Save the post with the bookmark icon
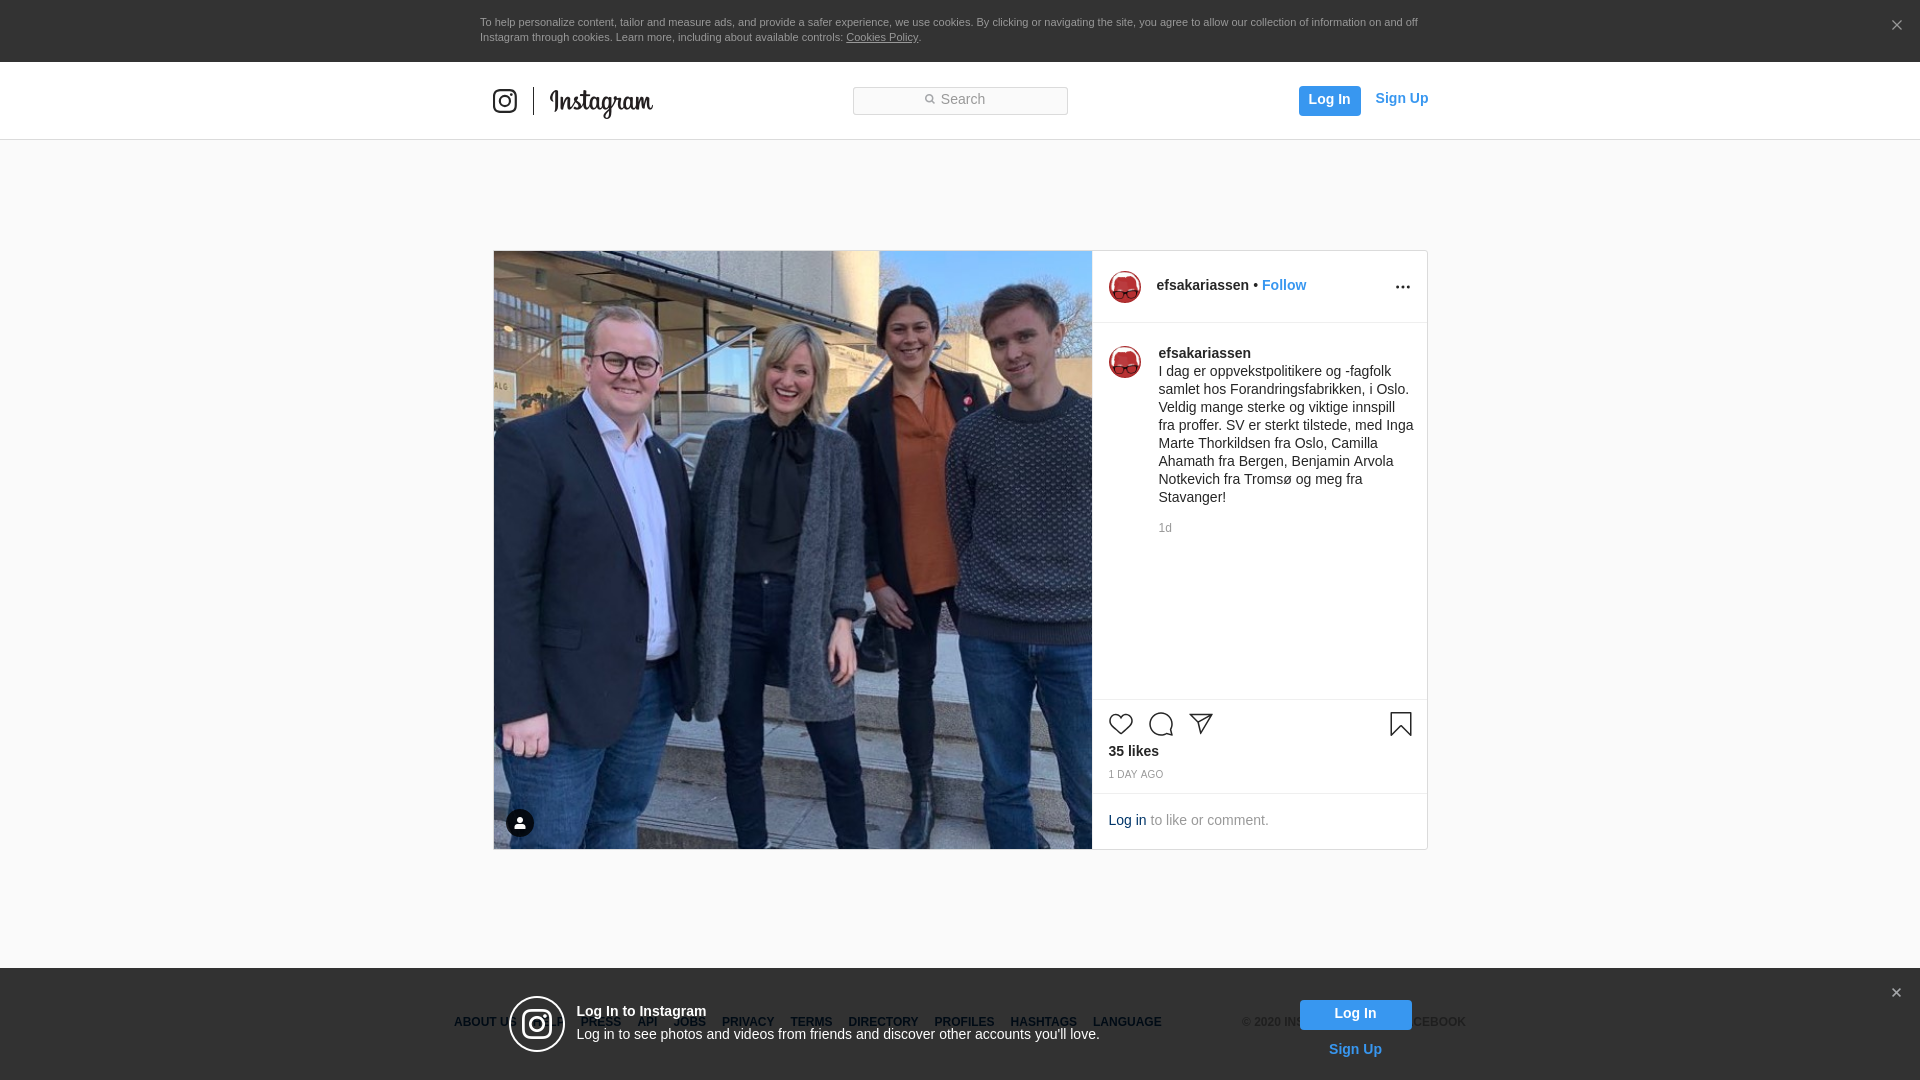 pyautogui.click(x=1400, y=724)
